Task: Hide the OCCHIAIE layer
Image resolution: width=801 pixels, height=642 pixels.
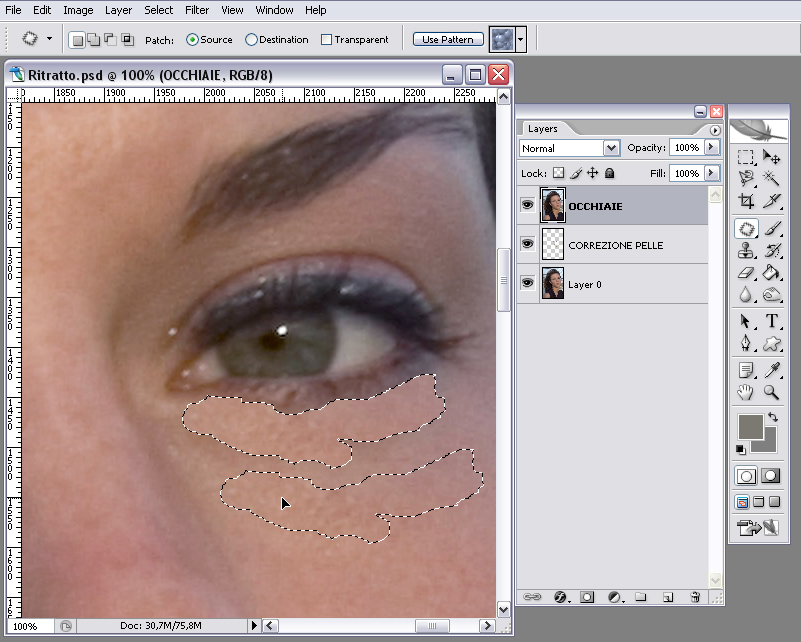Action: coord(527,205)
